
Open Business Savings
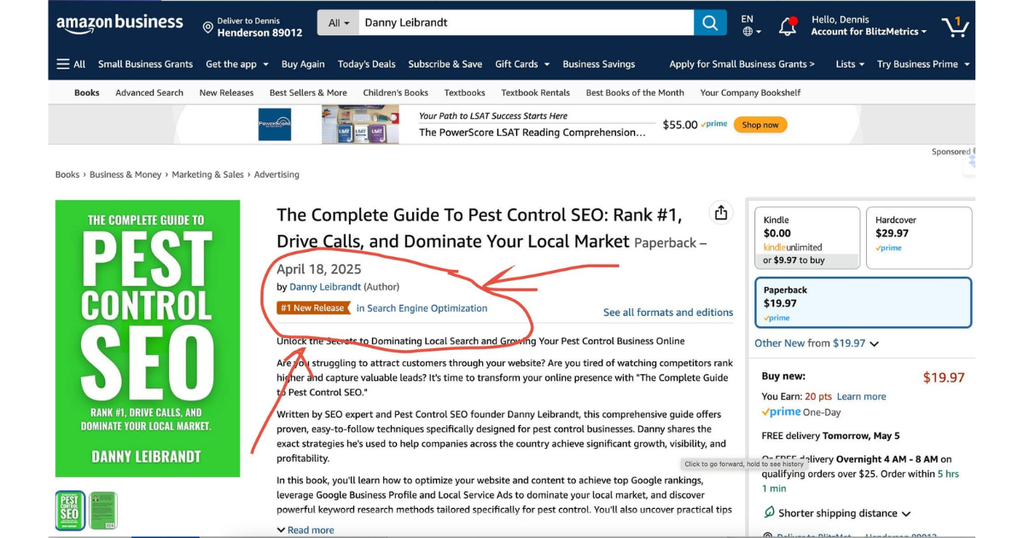[599, 64]
